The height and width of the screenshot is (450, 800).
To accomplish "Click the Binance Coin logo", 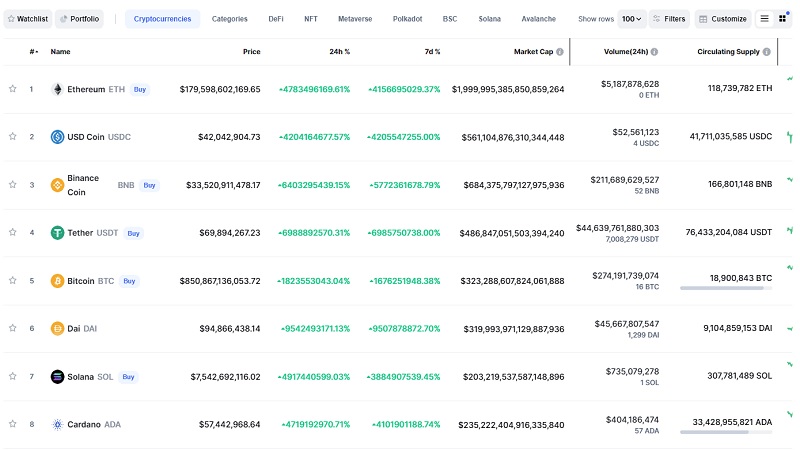I will point(57,185).
